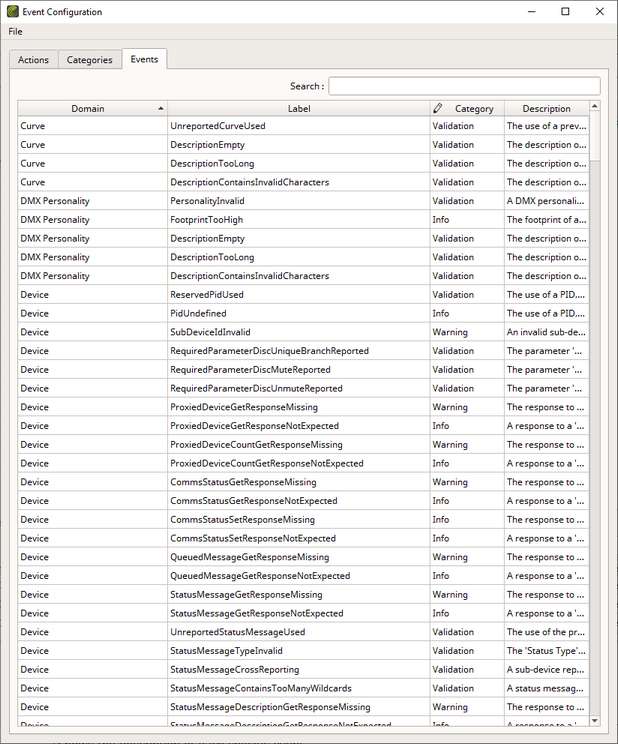
Task: Select CommsStatusGetResponseMissing label cell
Action: (x=299, y=482)
